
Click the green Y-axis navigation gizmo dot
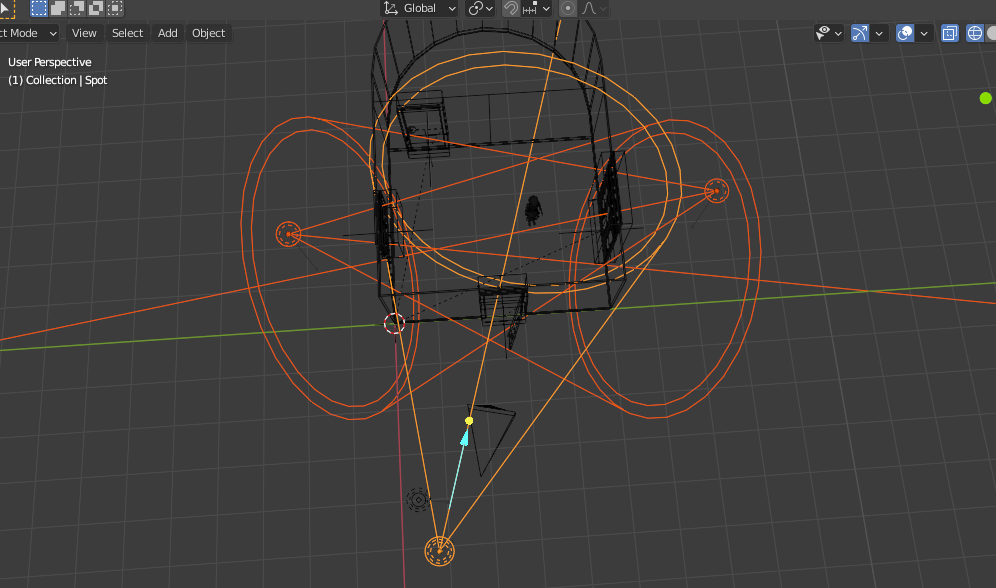tap(985, 98)
